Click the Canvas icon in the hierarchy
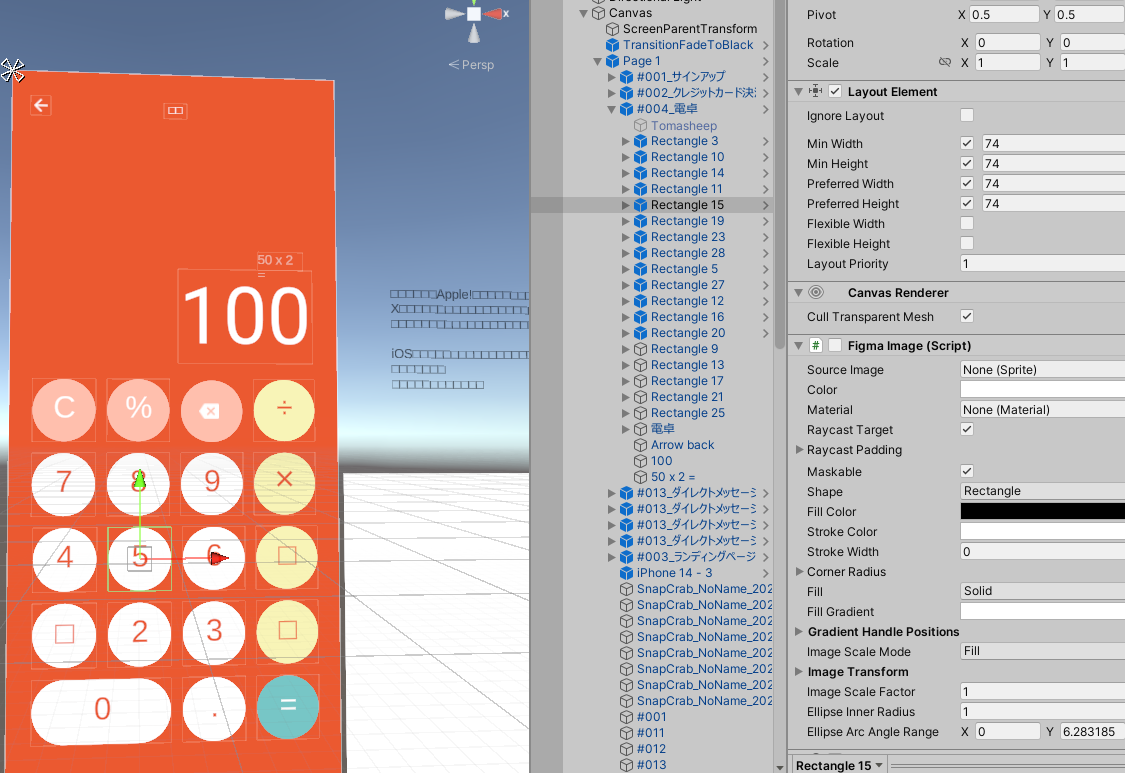The width and height of the screenshot is (1125, 773). coord(597,12)
